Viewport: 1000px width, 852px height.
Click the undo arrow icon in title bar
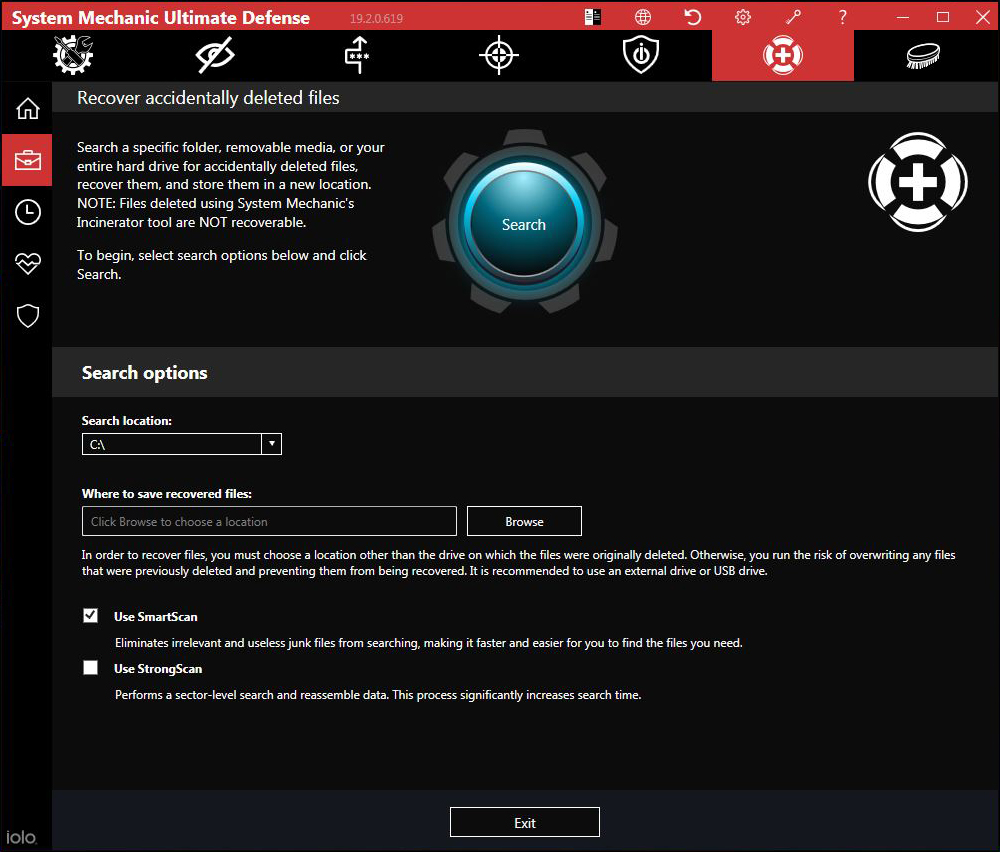point(693,17)
